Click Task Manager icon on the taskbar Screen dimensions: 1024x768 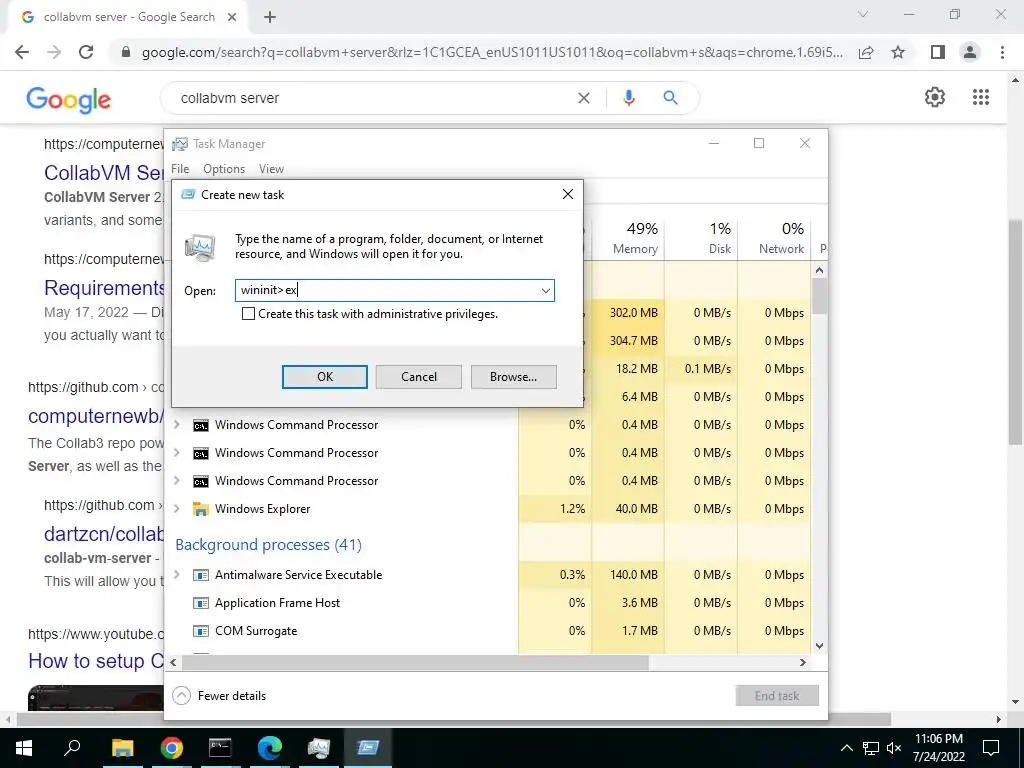pyautogui.click(x=319, y=748)
